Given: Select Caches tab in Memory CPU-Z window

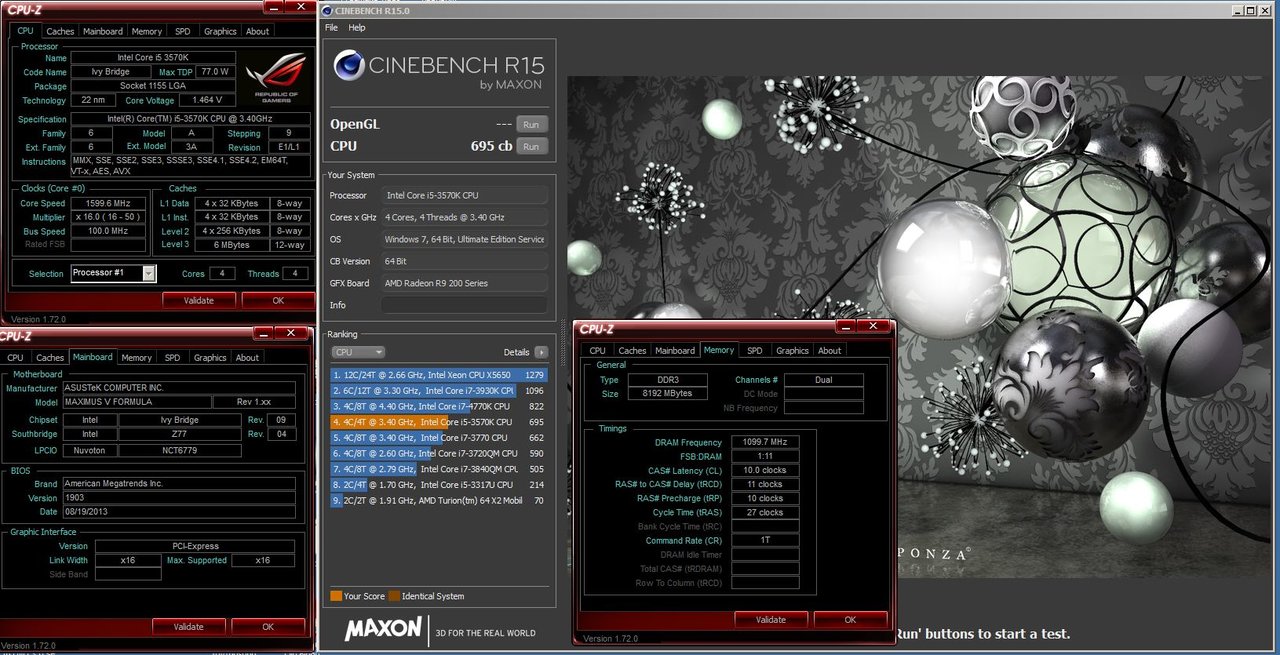Looking at the screenshot, I should click(x=632, y=350).
